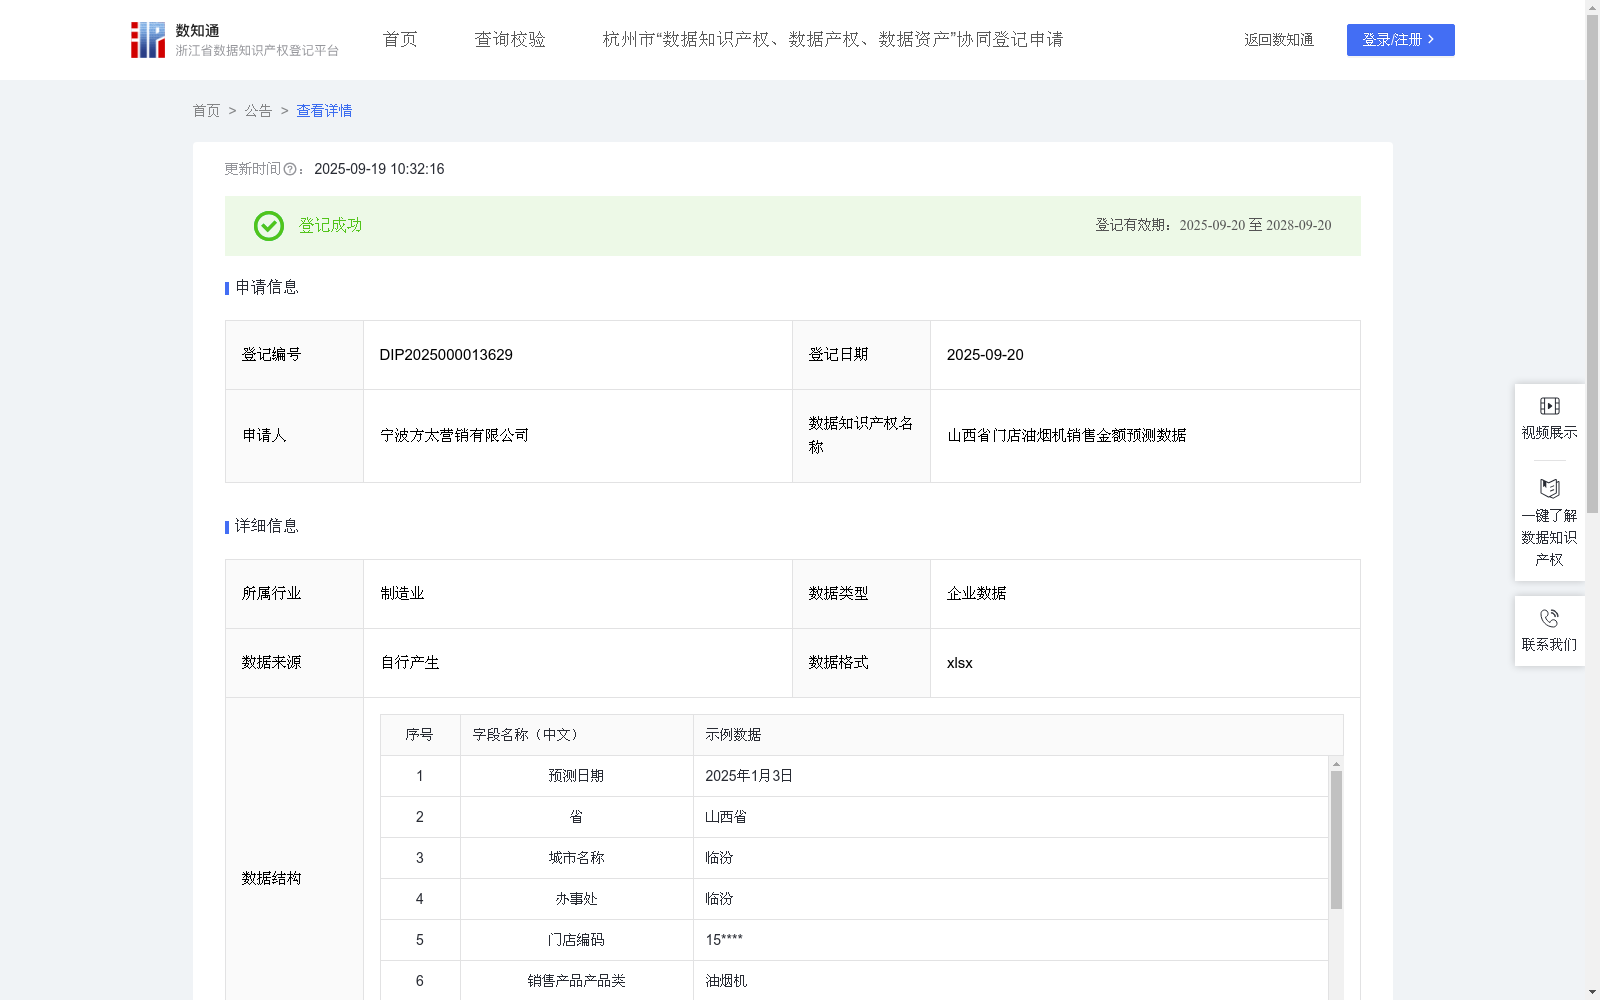Open the 视频展示 video panel icon
Viewport: 1600px width, 1000px height.
[x=1549, y=406]
